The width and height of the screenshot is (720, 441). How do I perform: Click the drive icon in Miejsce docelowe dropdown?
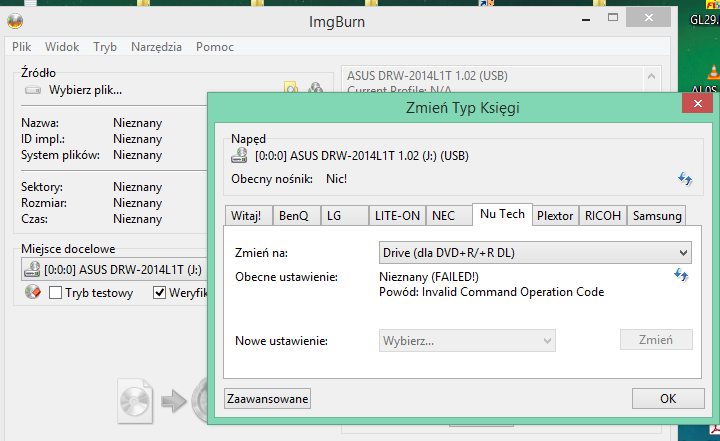click(x=32, y=269)
